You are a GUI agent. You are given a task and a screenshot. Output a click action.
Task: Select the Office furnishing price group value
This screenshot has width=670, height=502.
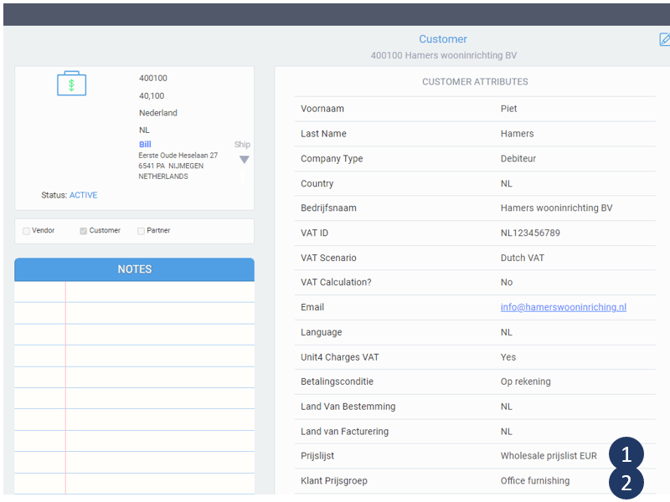[535, 481]
